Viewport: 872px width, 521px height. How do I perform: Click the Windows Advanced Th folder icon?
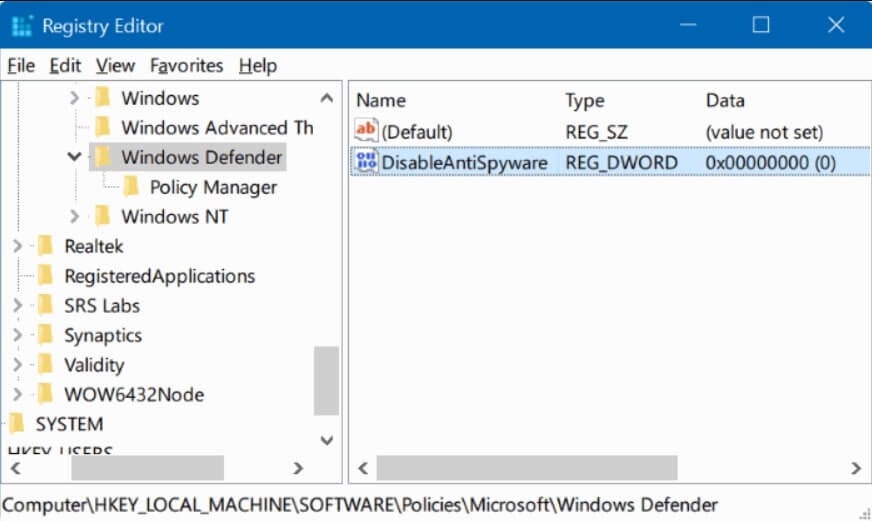click(x=103, y=127)
